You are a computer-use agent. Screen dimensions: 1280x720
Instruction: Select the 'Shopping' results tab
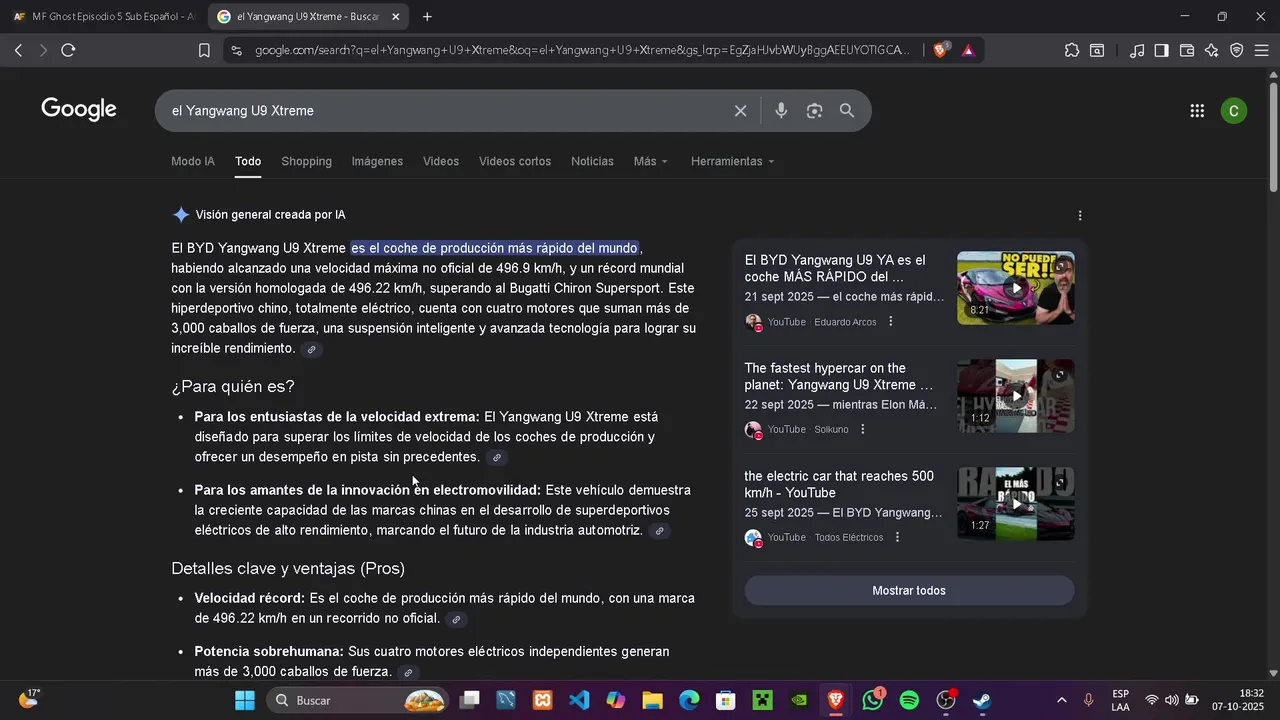(306, 161)
